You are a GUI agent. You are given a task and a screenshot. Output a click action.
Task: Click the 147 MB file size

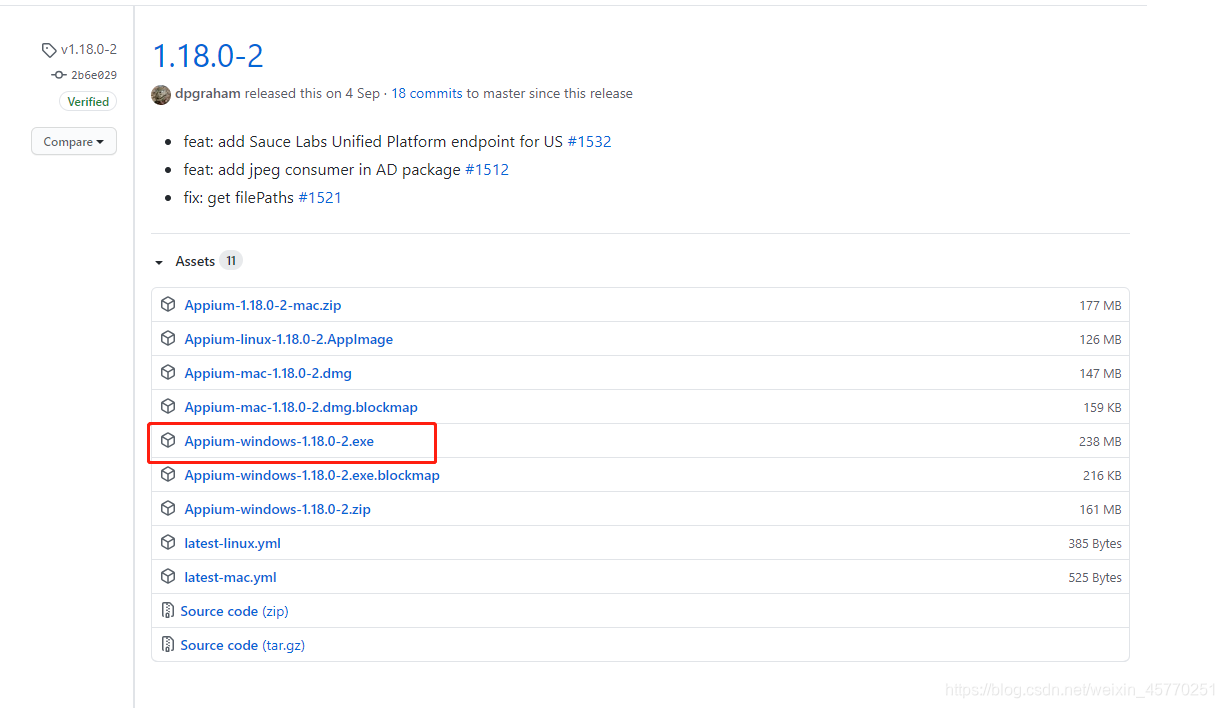[x=1100, y=373]
